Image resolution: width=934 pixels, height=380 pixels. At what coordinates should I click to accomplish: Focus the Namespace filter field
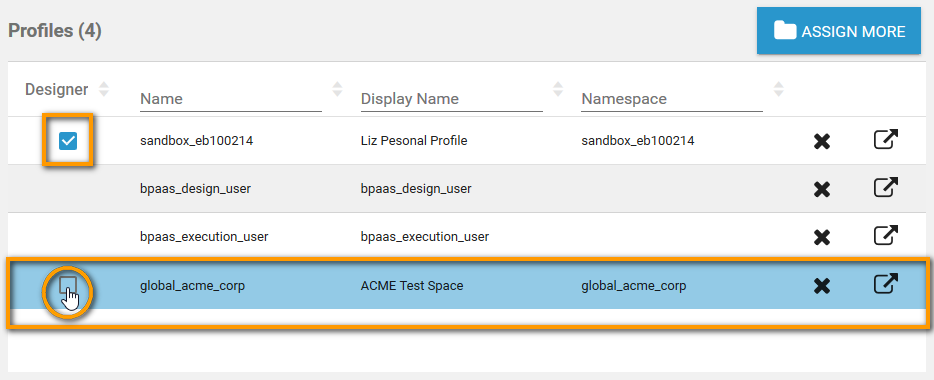(x=672, y=99)
